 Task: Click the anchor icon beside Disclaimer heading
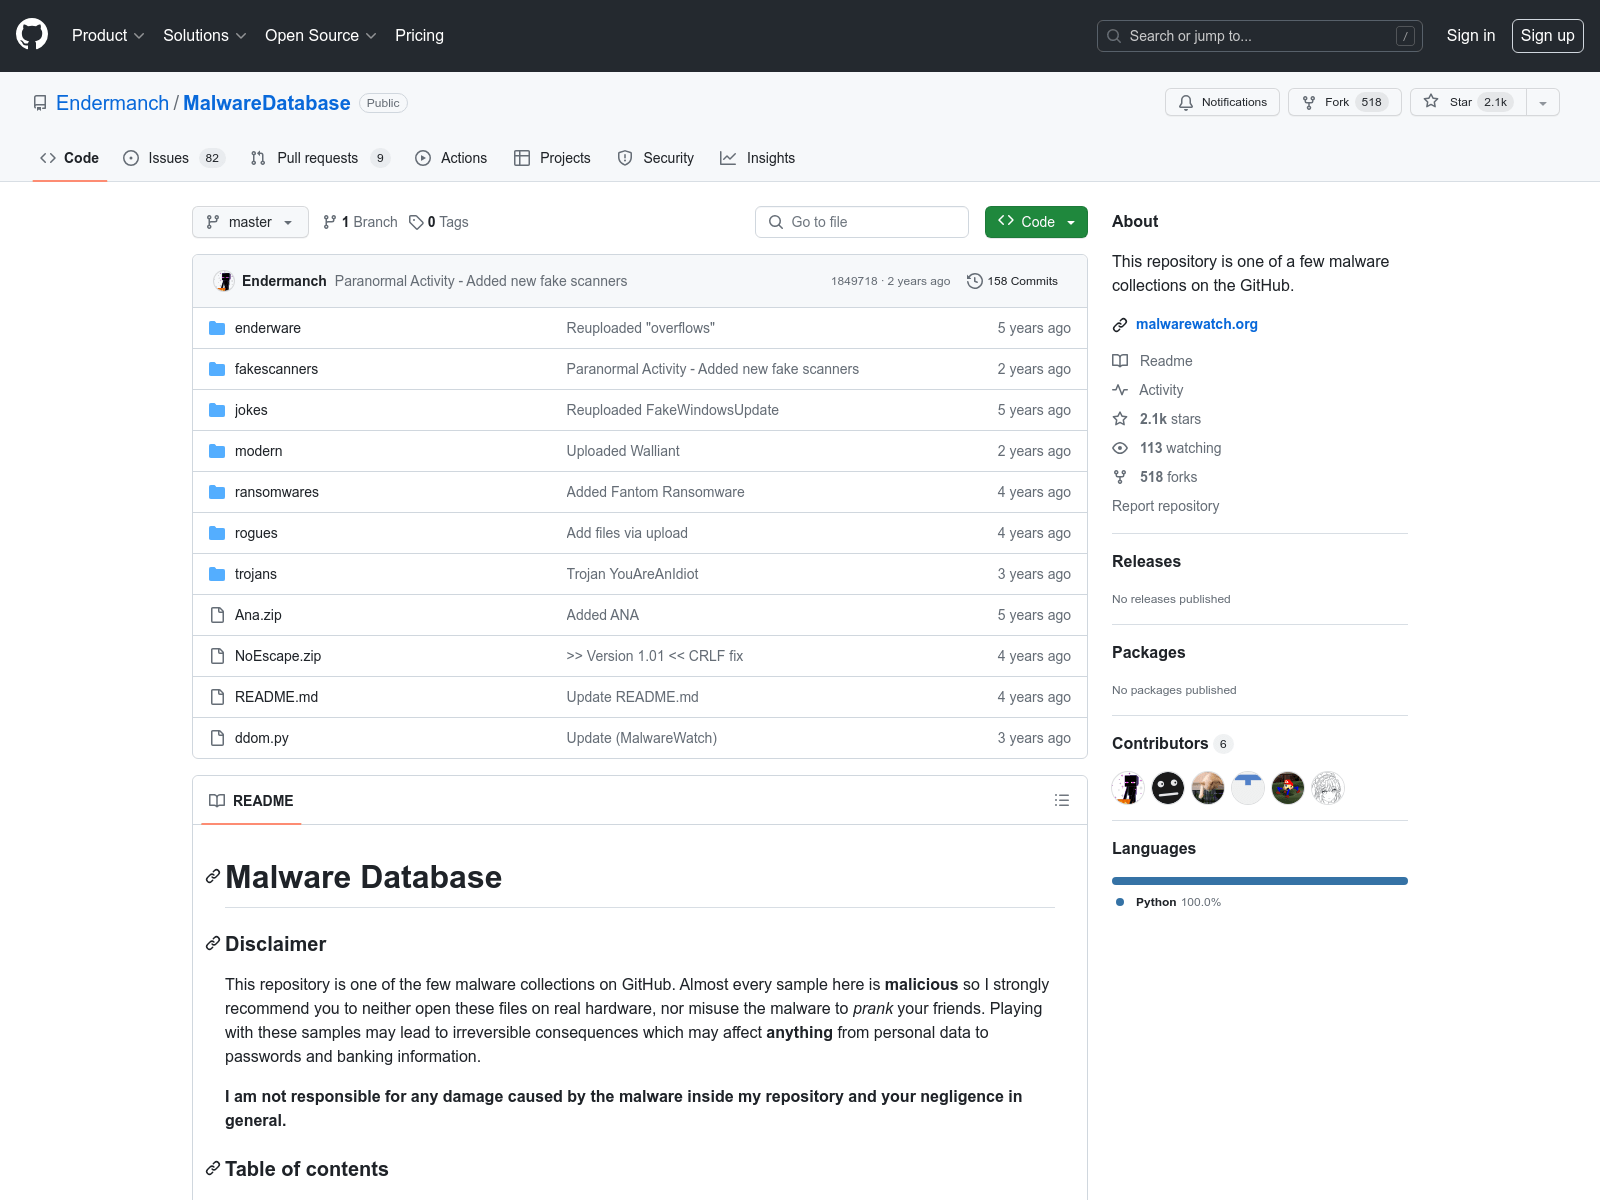point(213,944)
